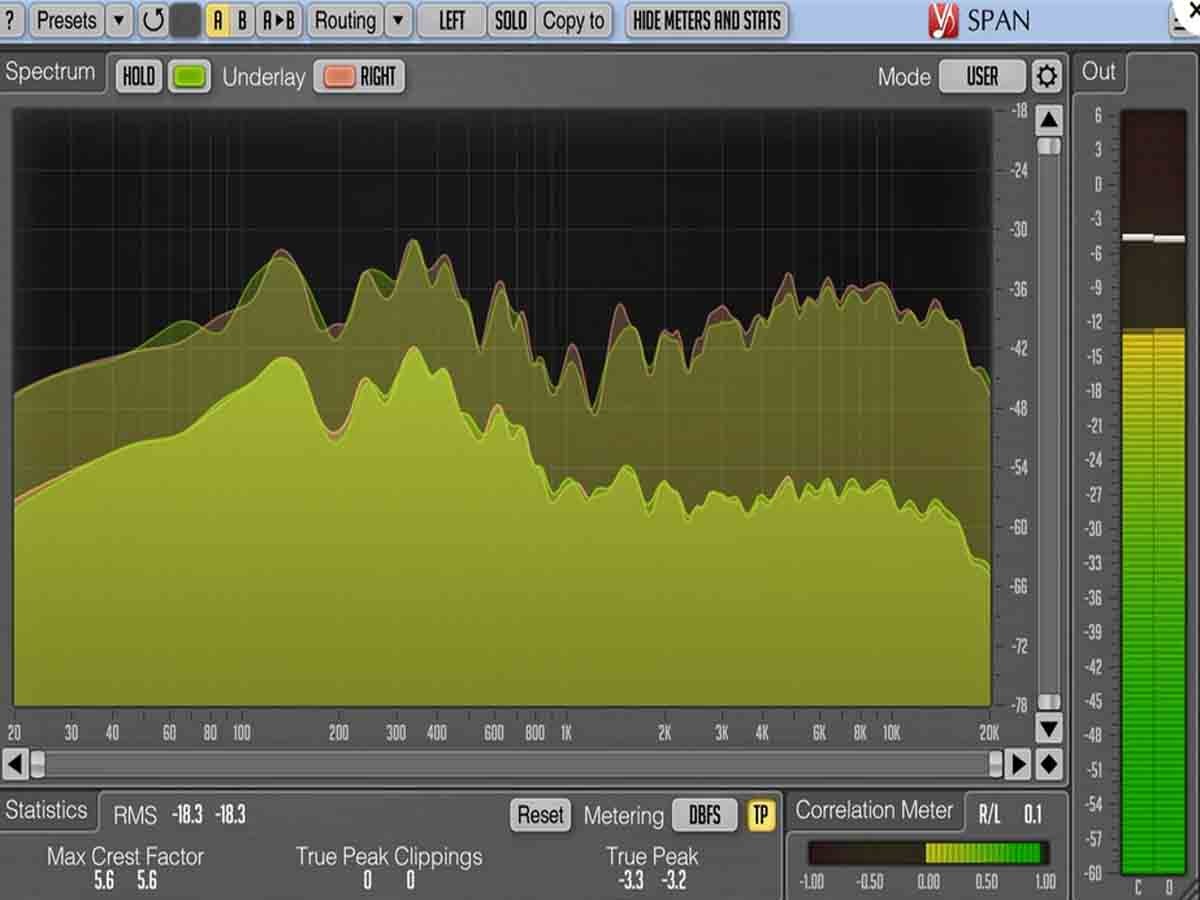Open the Mode USER selector
The height and width of the screenshot is (900, 1200).
pyautogui.click(x=981, y=76)
